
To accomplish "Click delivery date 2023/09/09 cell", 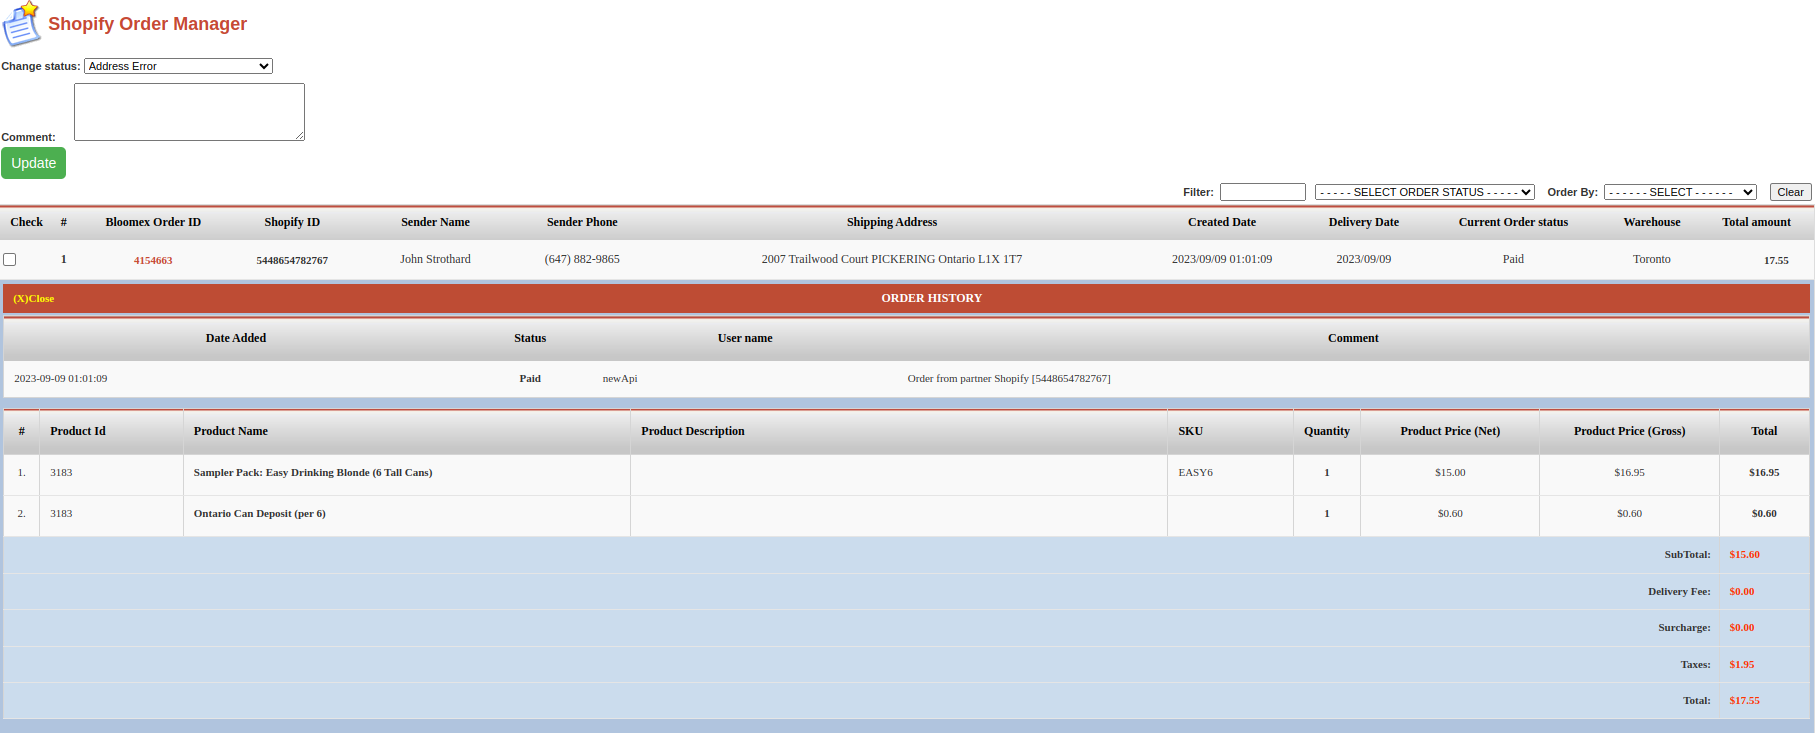I will point(1363,259).
